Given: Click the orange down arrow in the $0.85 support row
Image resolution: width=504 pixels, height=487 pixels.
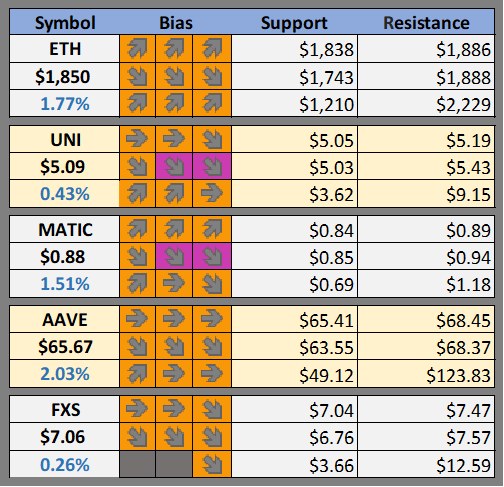Looking at the screenshot, I should point(137,256).
